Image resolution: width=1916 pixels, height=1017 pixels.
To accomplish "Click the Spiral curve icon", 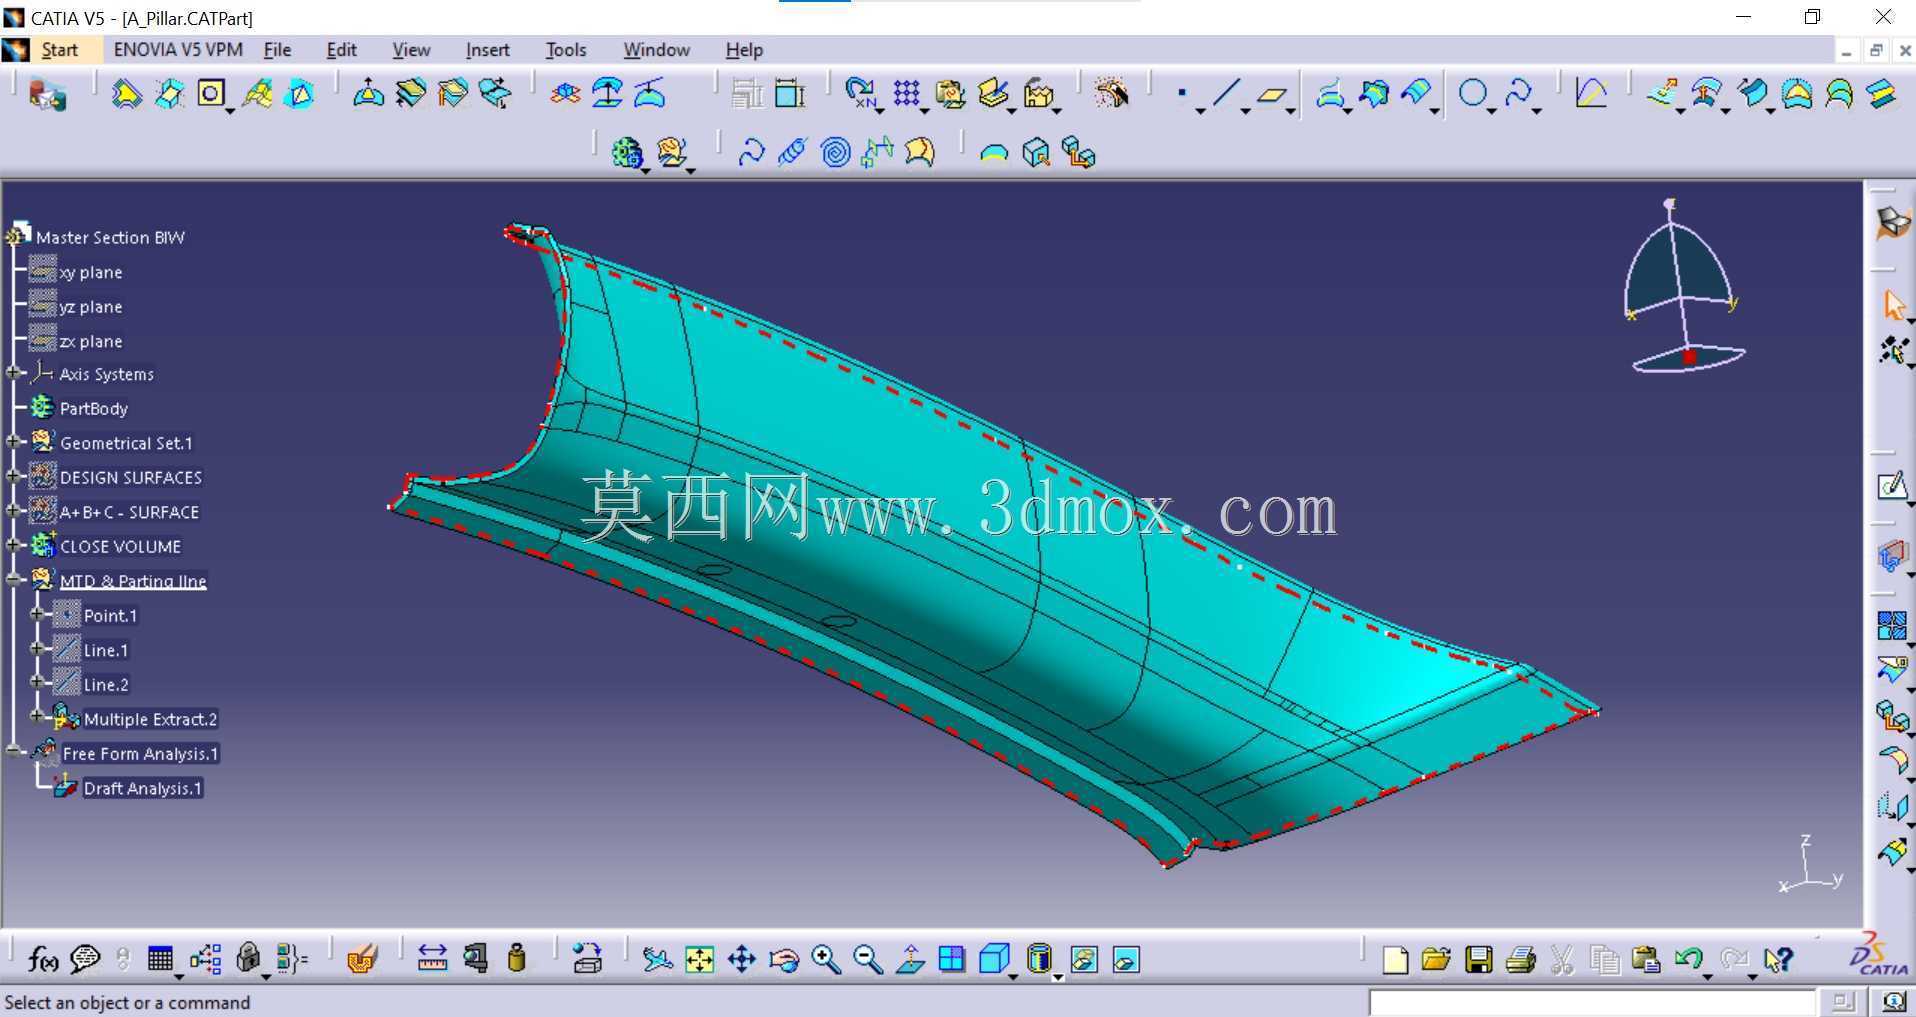I will click(835, 152).
